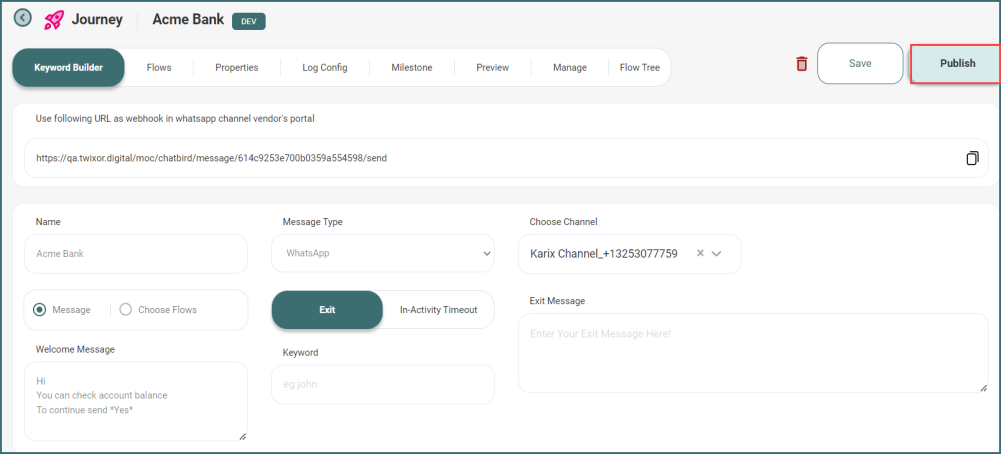
Task: Go to the Log Config tab
Action: [x=325, y=68]
